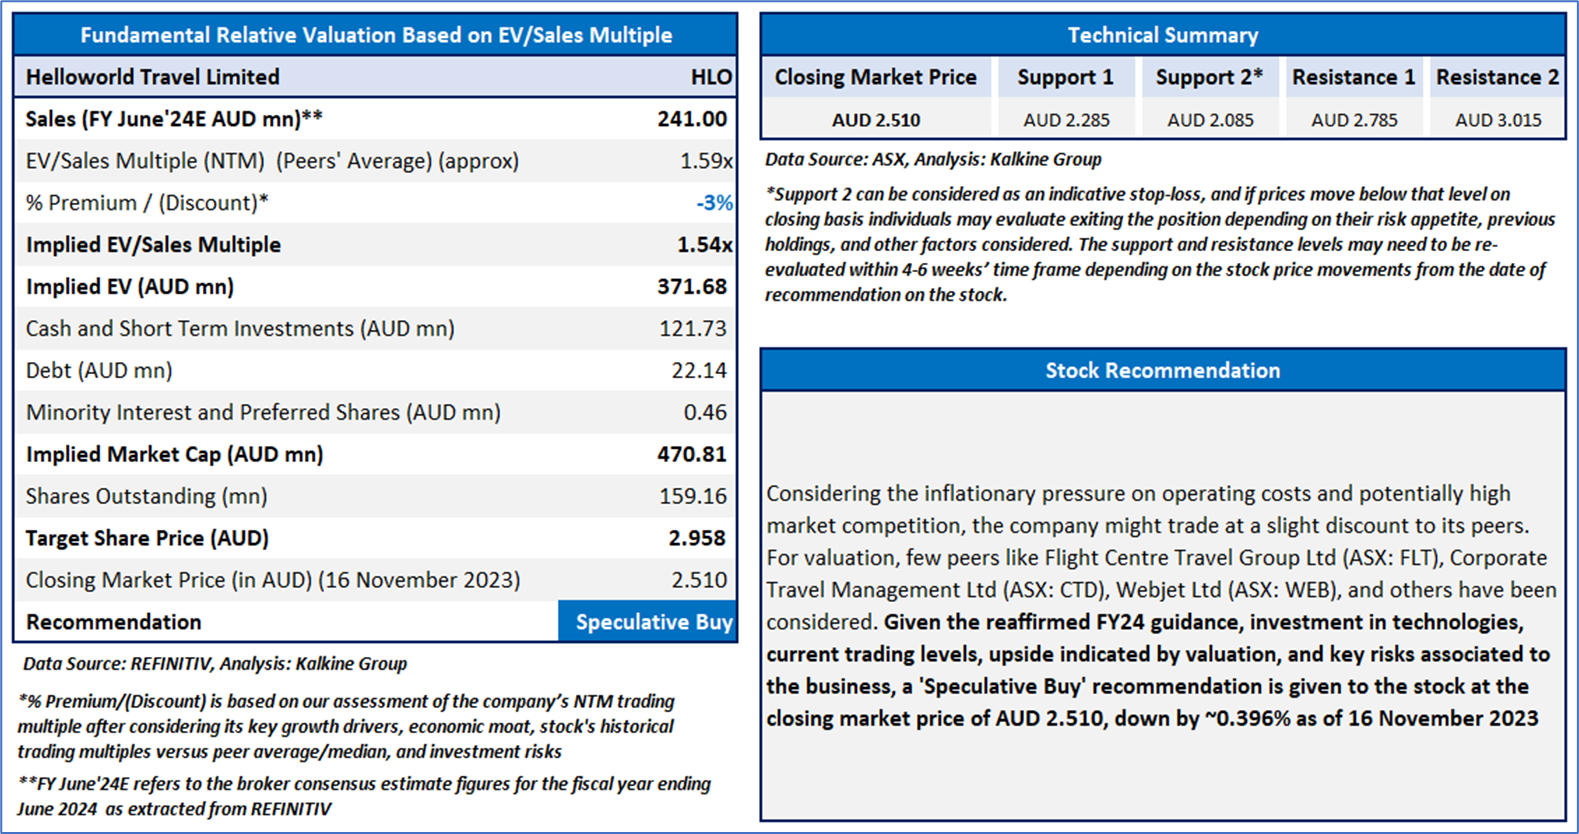Click the Implied EV value 371.68
The height and width of the screenshot is (834, 1579).
click(692, 287)
